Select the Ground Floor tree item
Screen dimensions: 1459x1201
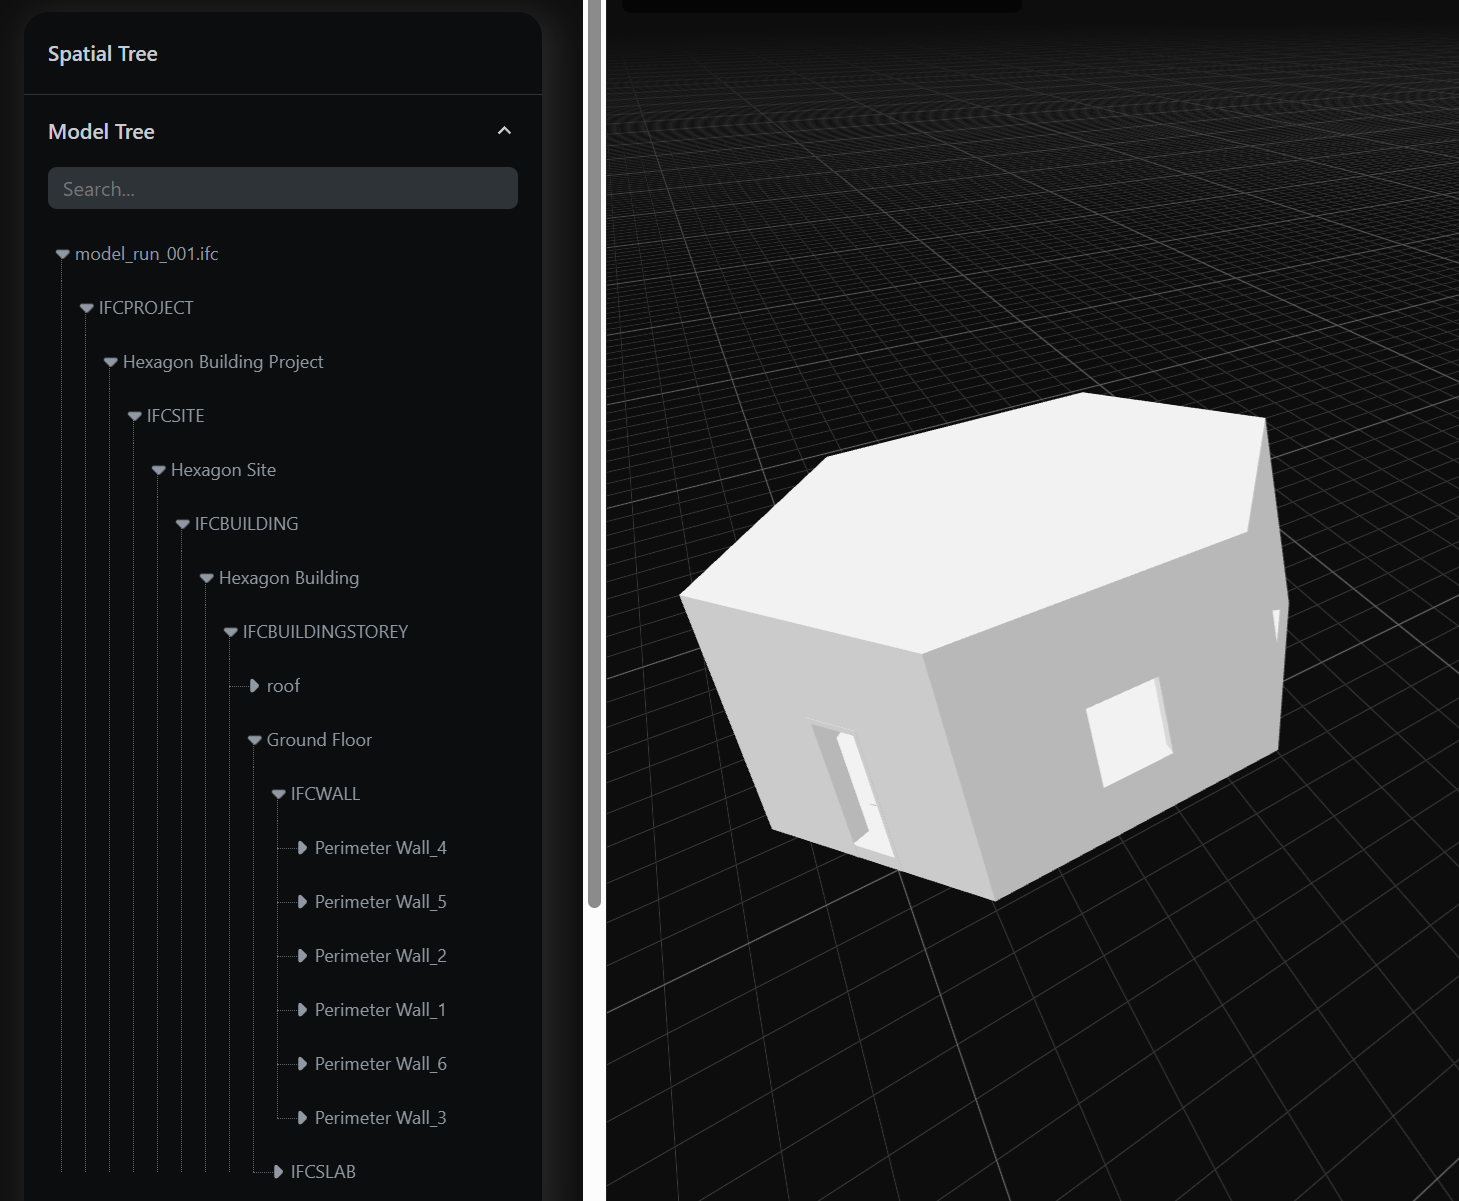pyautogui.click(x=318, y=740)
